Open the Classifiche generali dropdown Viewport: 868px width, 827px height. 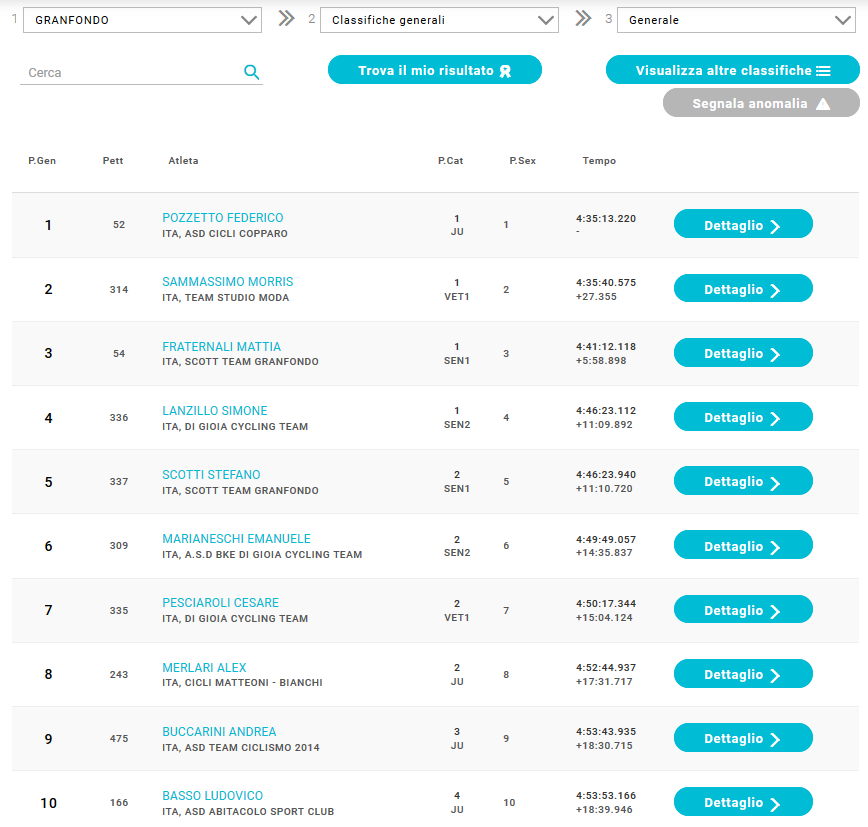439,20
